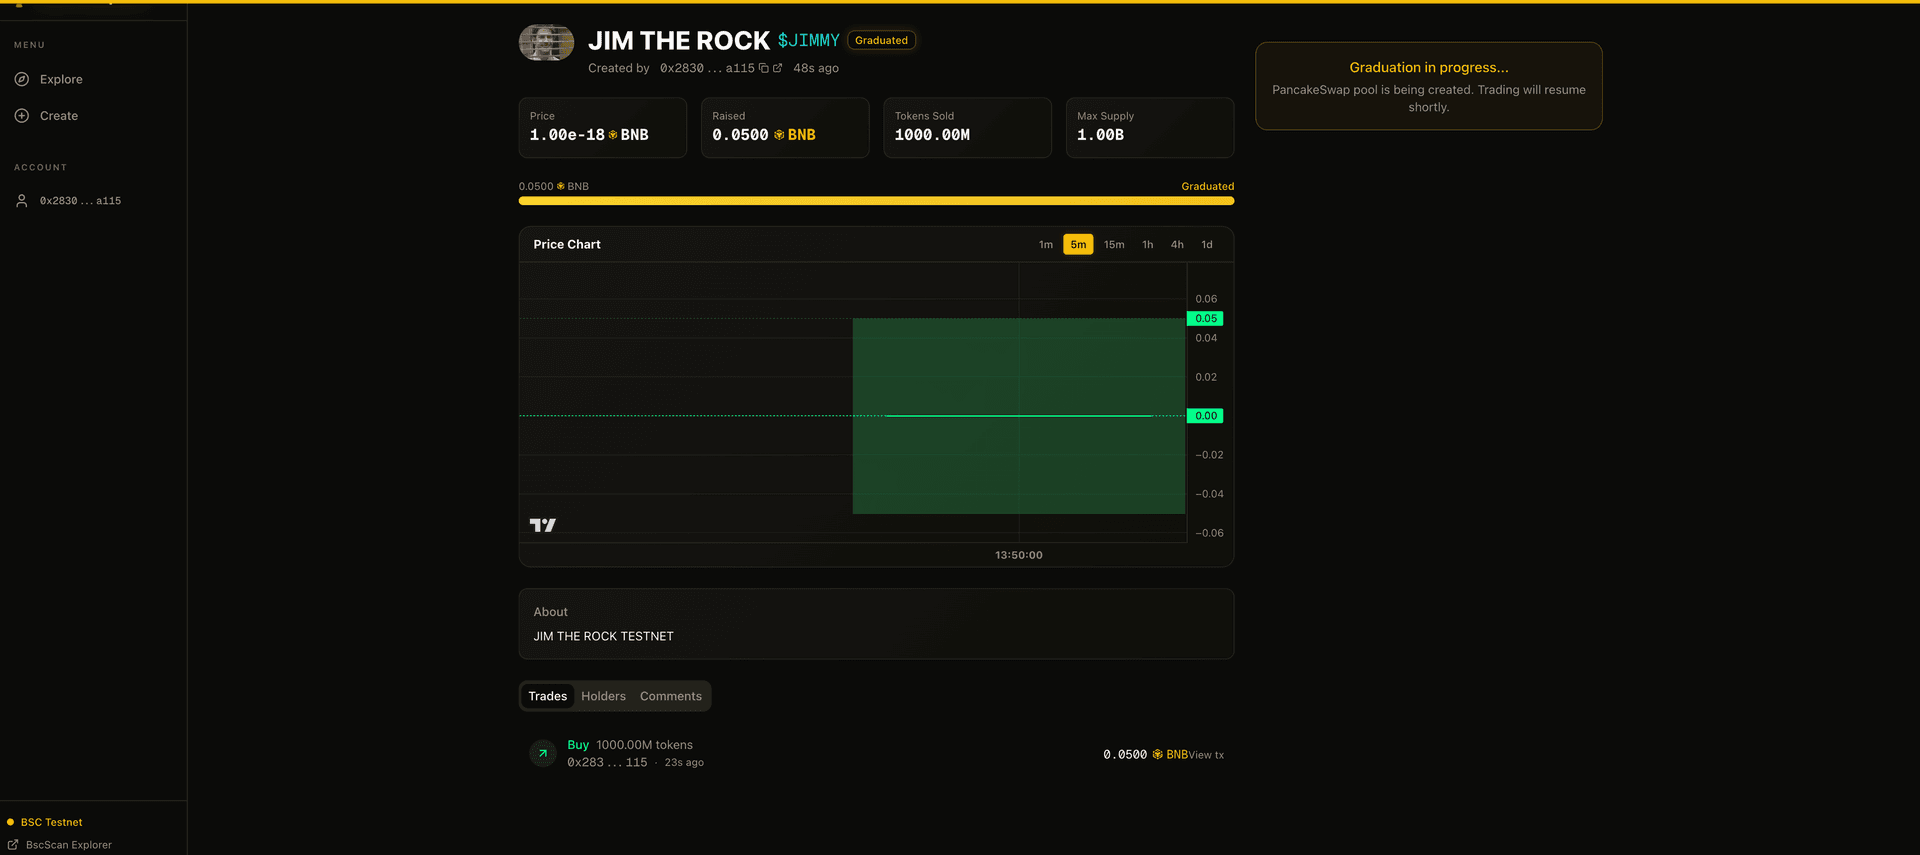This screenshot has height=855, width=1920.
Task: Switch the chart to 1d interval
Action: (x=1206, y=245)
